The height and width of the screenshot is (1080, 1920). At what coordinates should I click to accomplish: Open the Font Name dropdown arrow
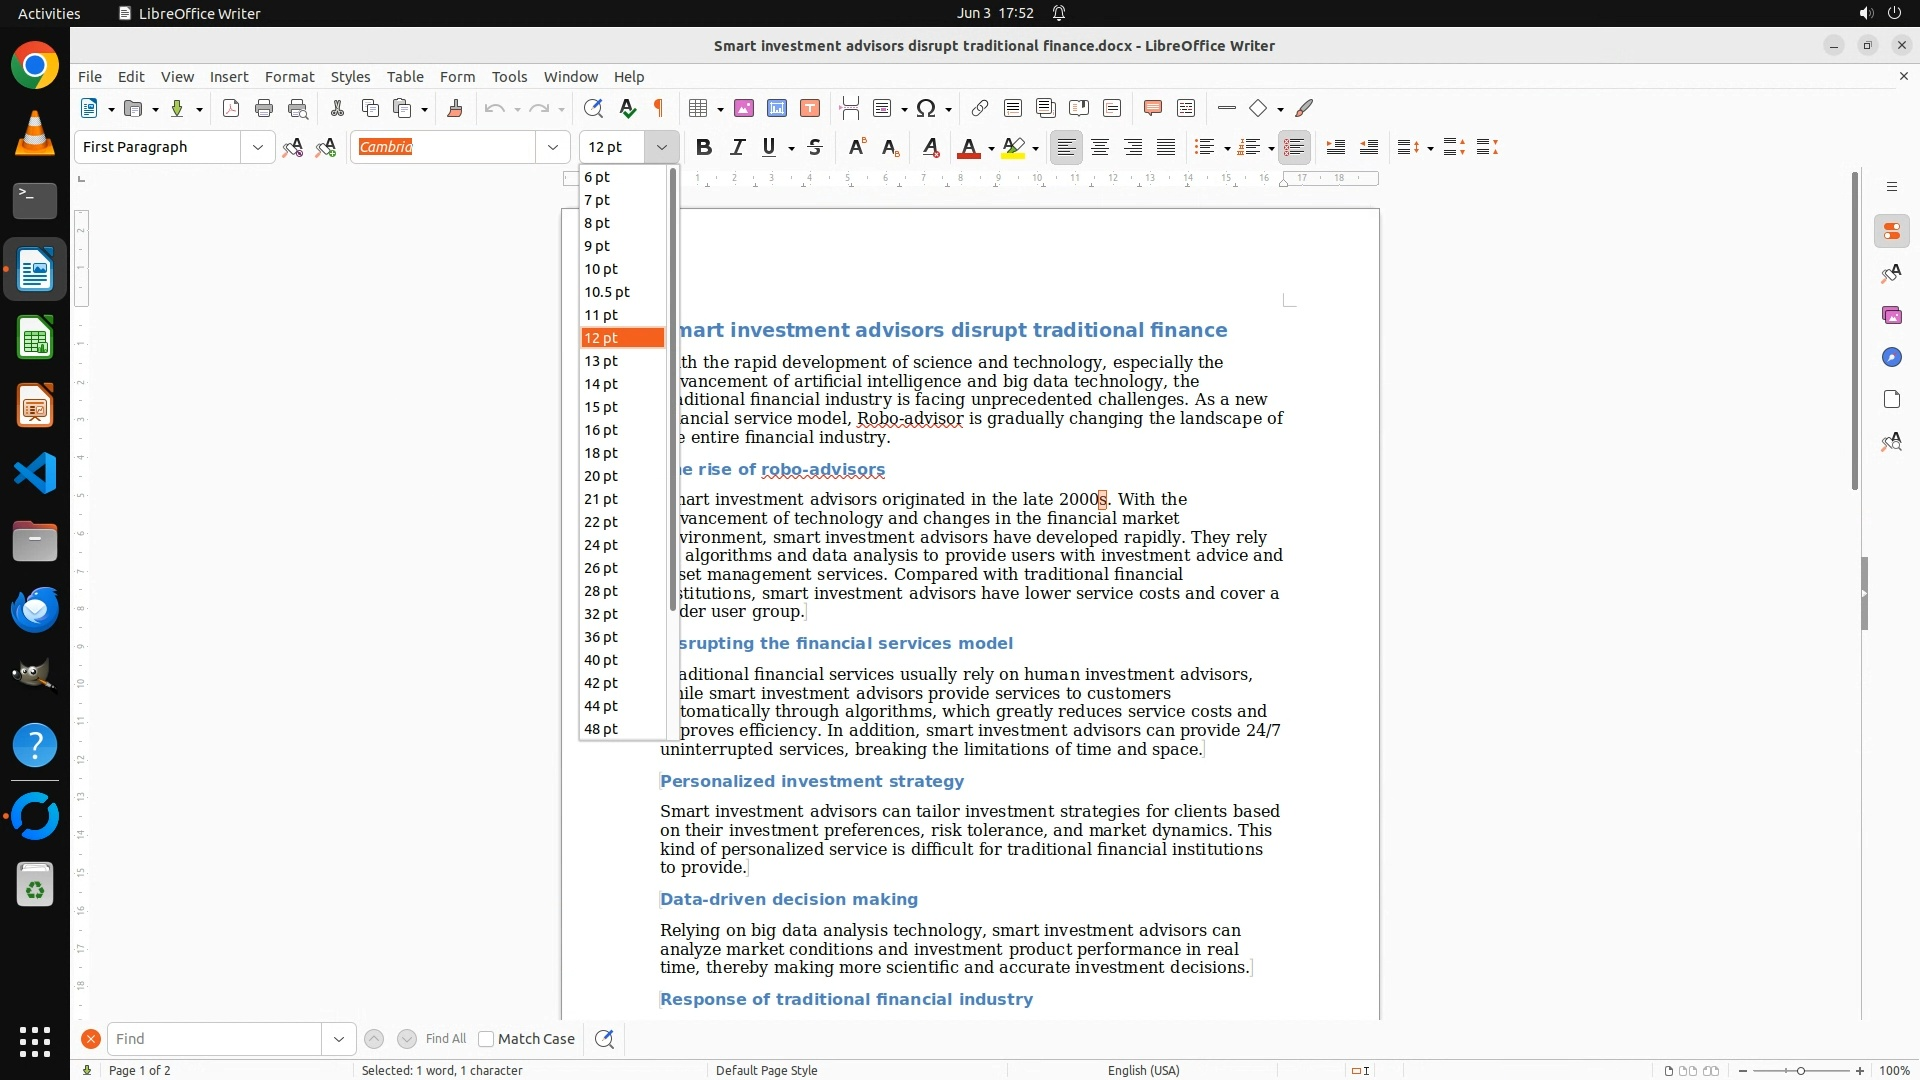pyautogui.click(x=553, y=148)
